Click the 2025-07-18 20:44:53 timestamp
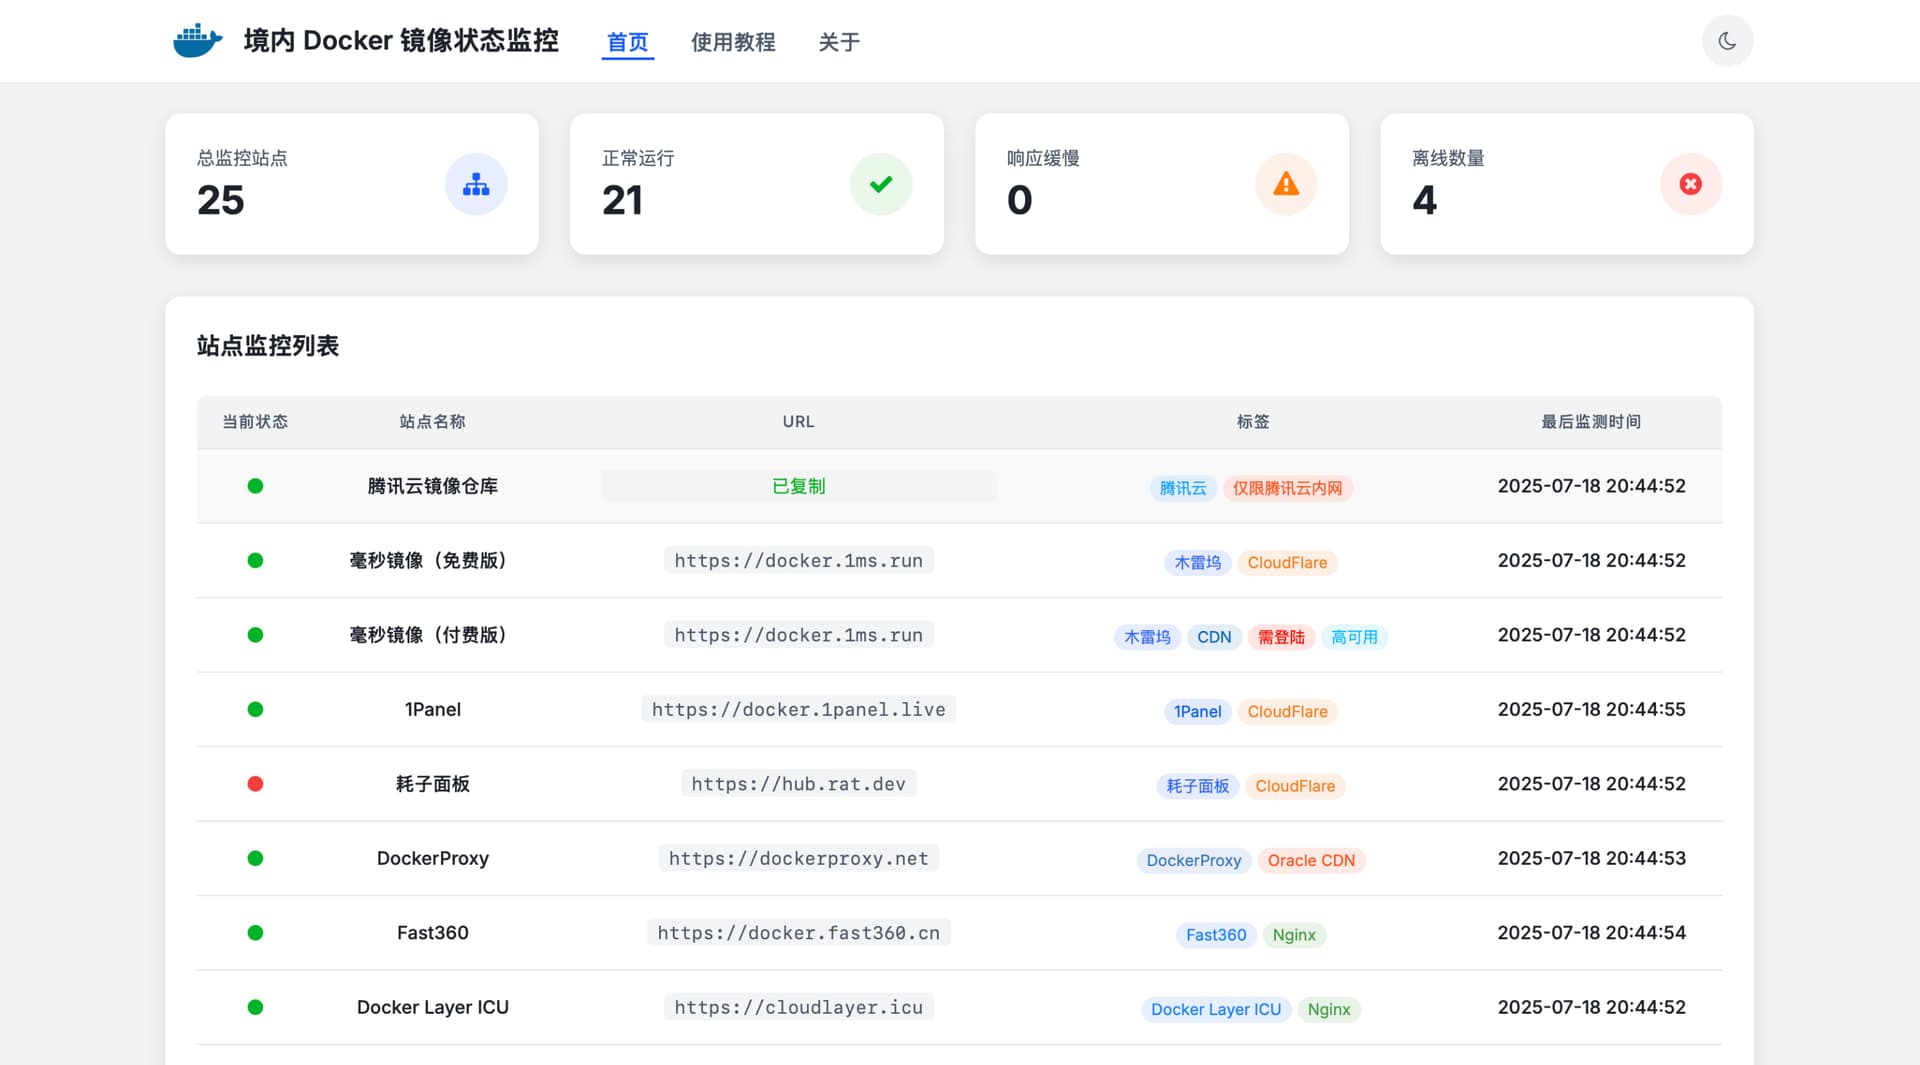The image size is (1920, 1065). (x=1592, y=858)
